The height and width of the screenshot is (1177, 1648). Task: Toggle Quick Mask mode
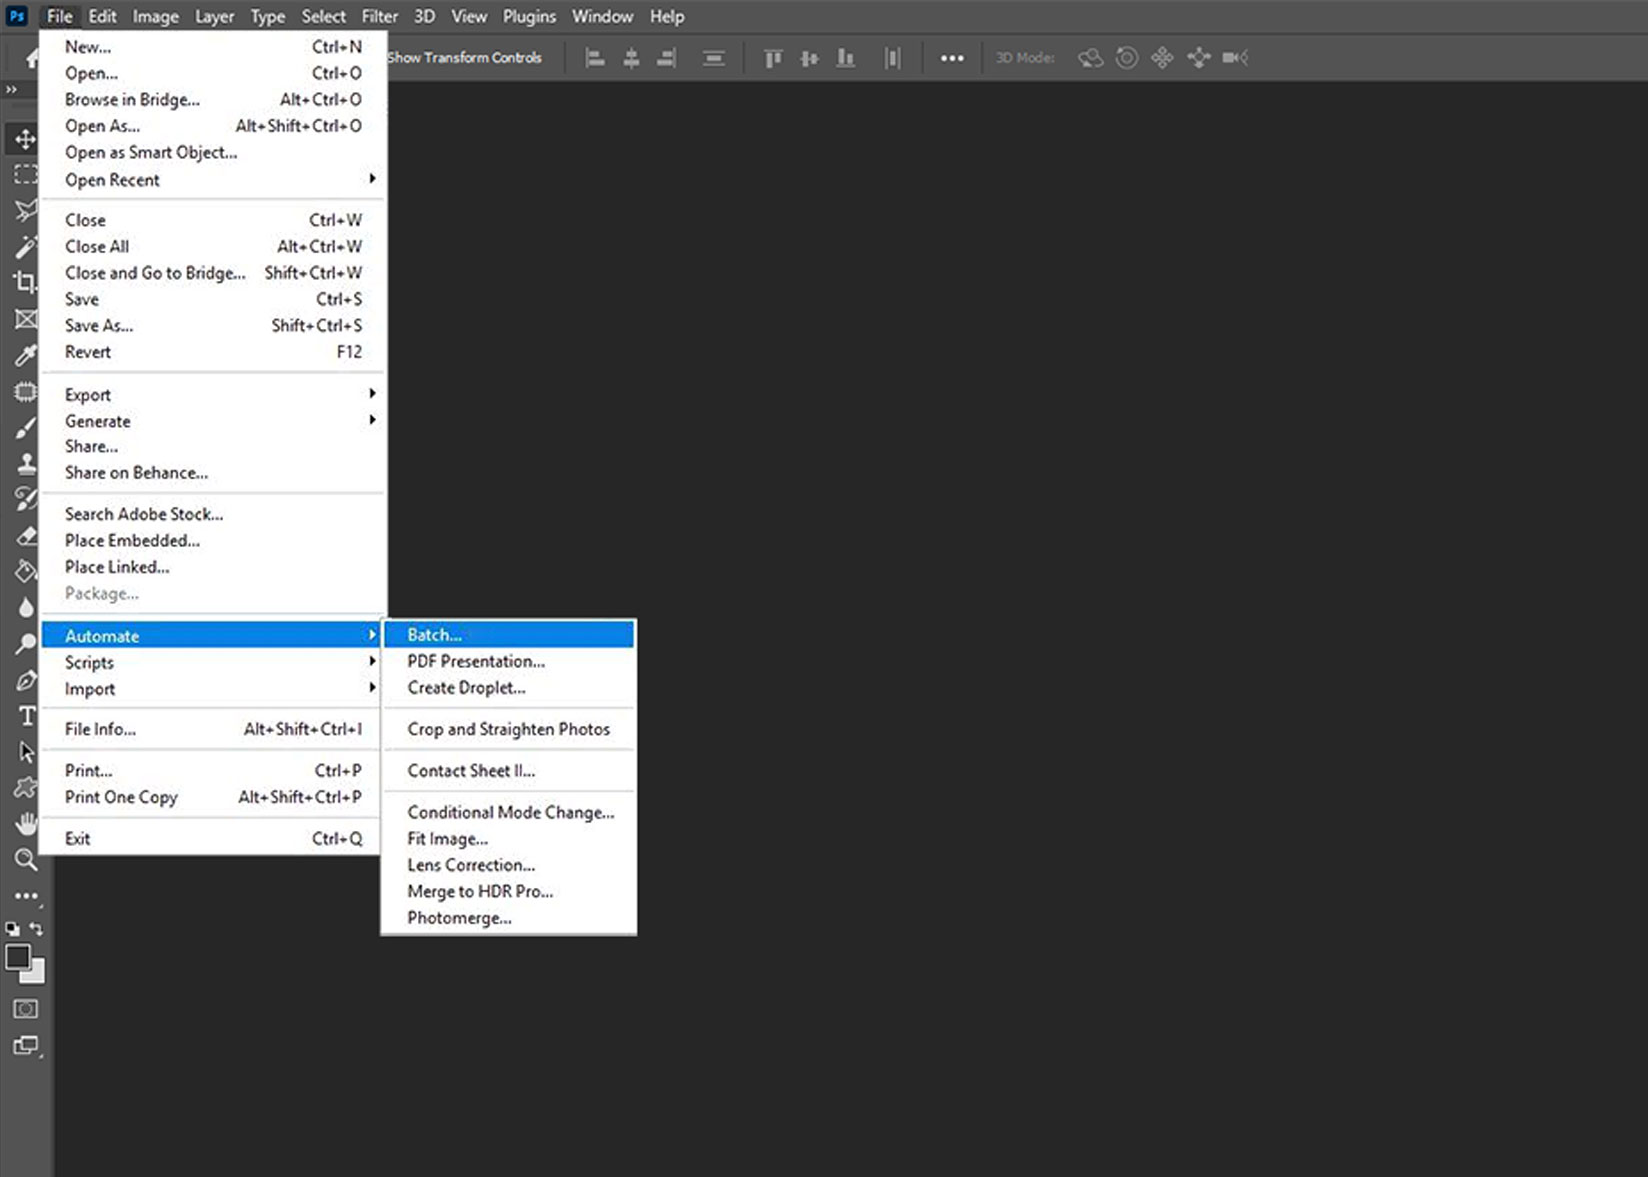(x=25, y=1009)
